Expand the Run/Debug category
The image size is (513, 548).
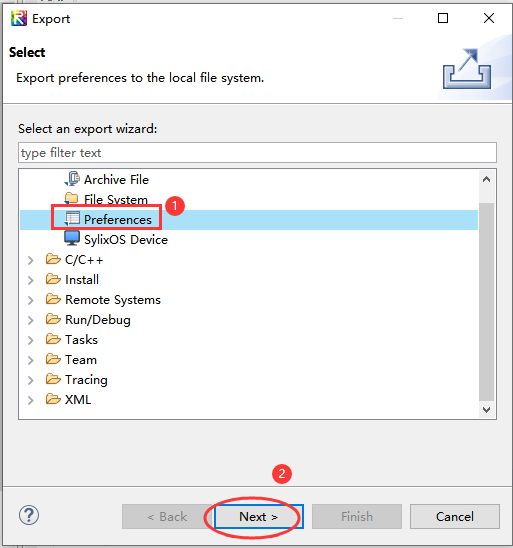pos(31,320)
